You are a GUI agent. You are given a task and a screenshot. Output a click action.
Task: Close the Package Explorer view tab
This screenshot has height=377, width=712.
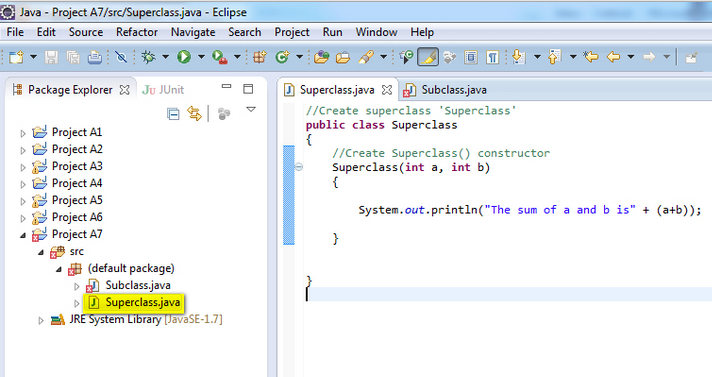click(x=124, y=90)
